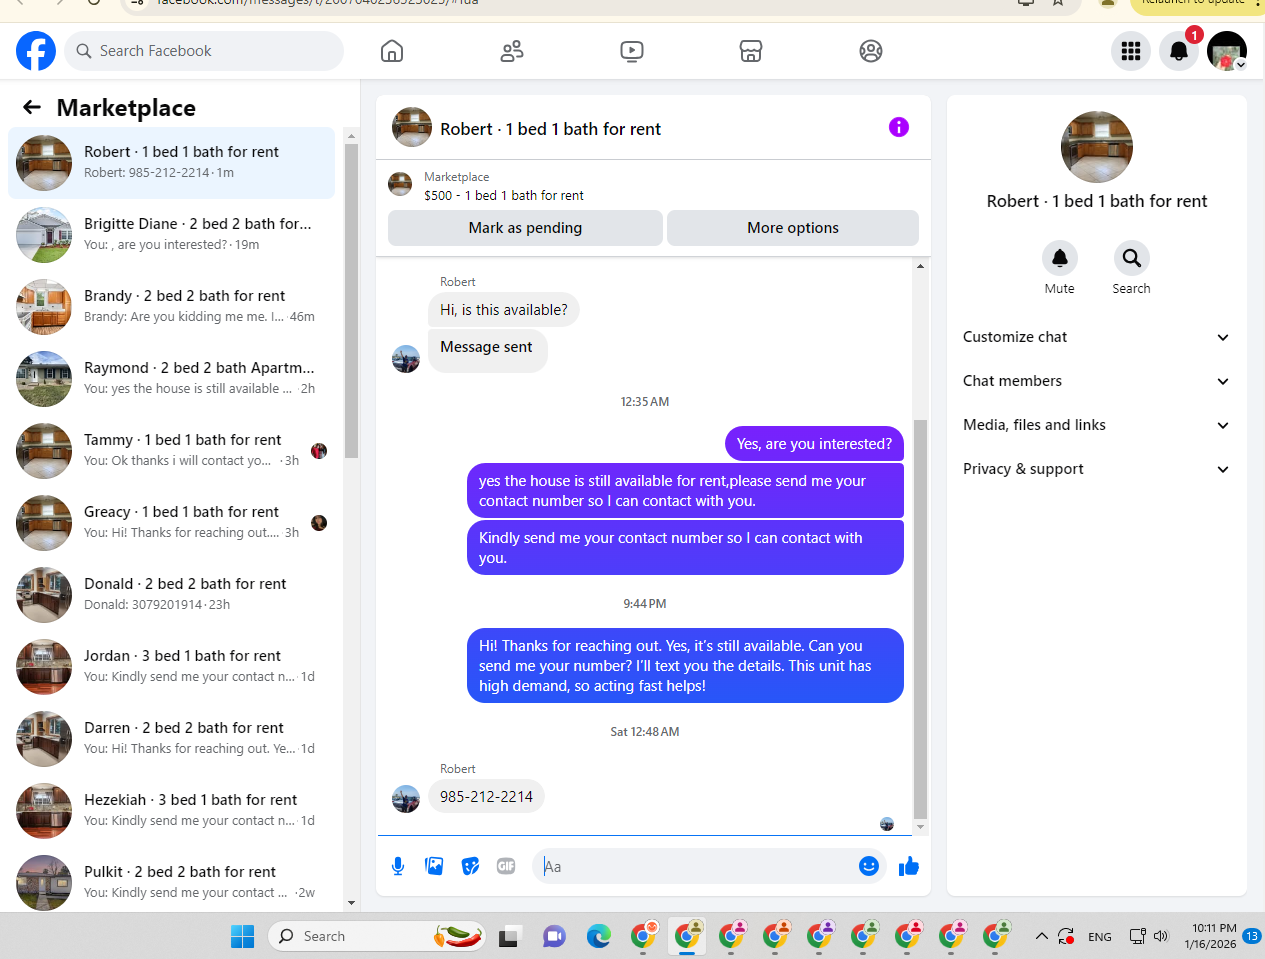Open the notifications bell with badge
1265x959 pixels.
(1179, 51)
